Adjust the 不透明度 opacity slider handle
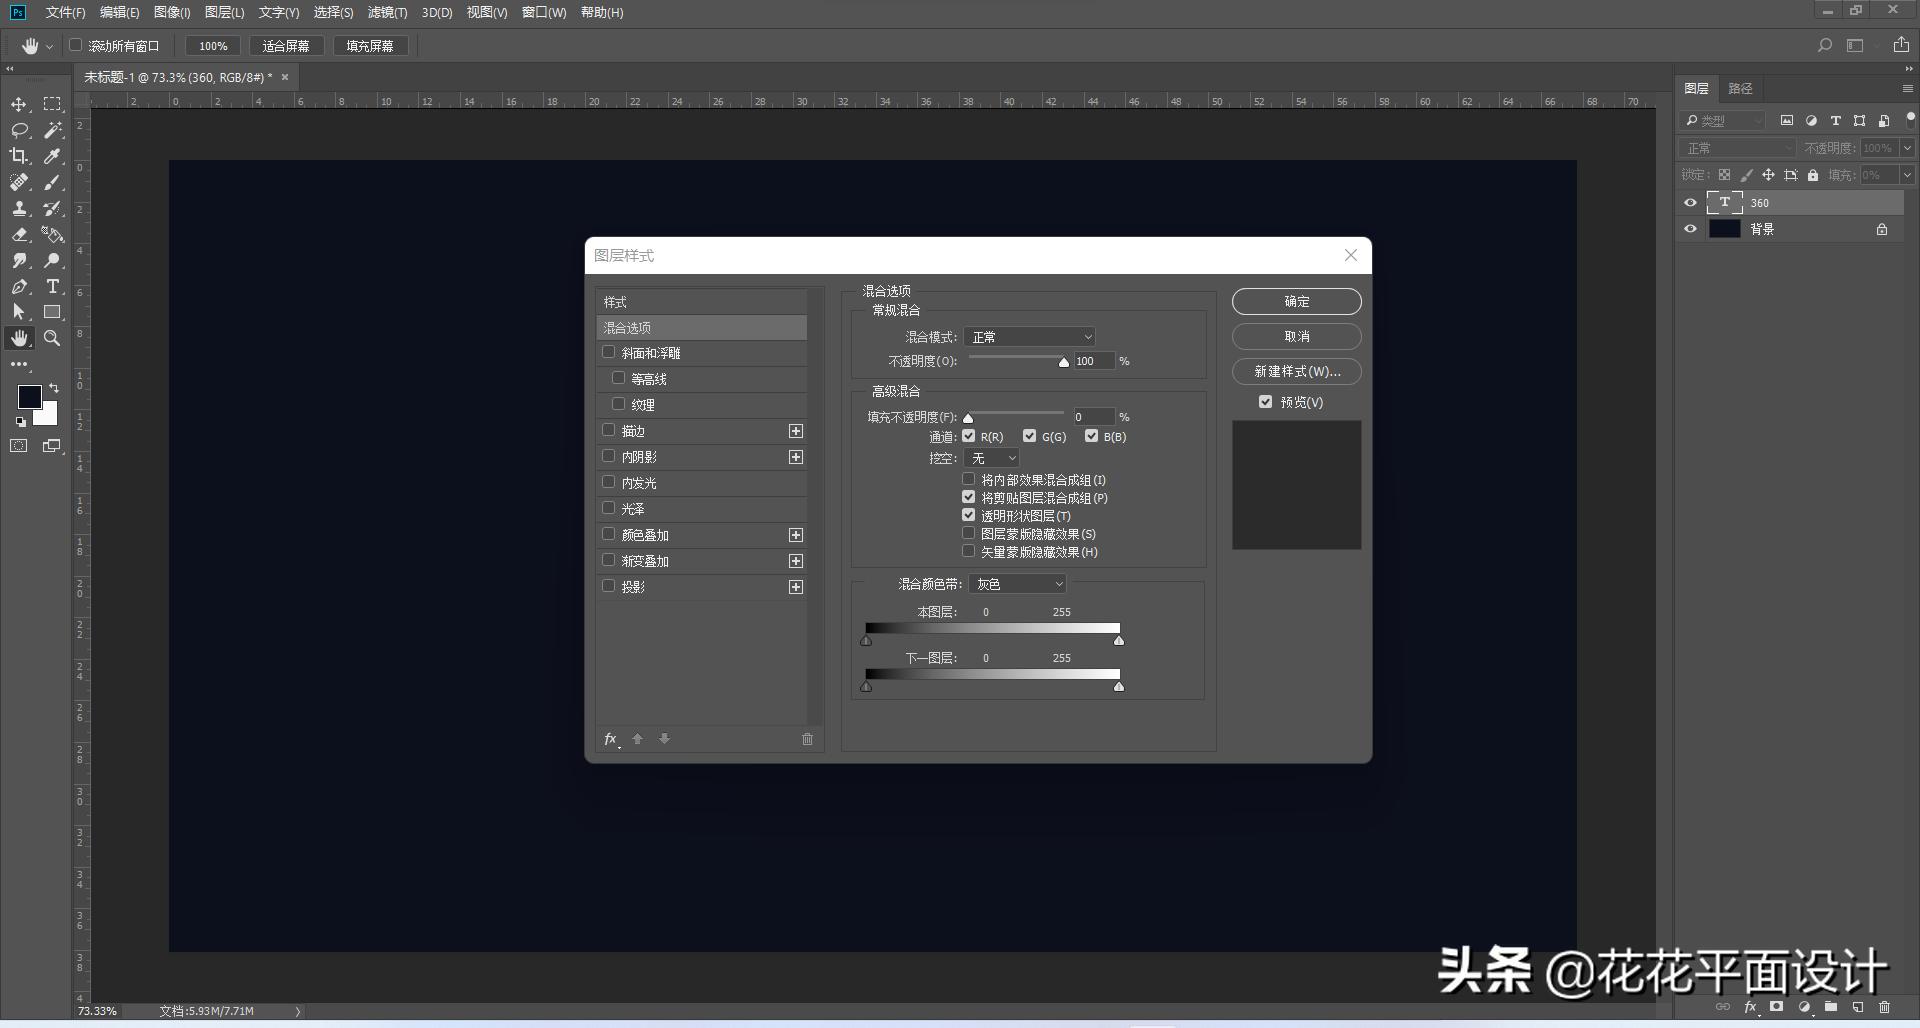This screenshot has height=1028, width=1920. coord(1064,362)
